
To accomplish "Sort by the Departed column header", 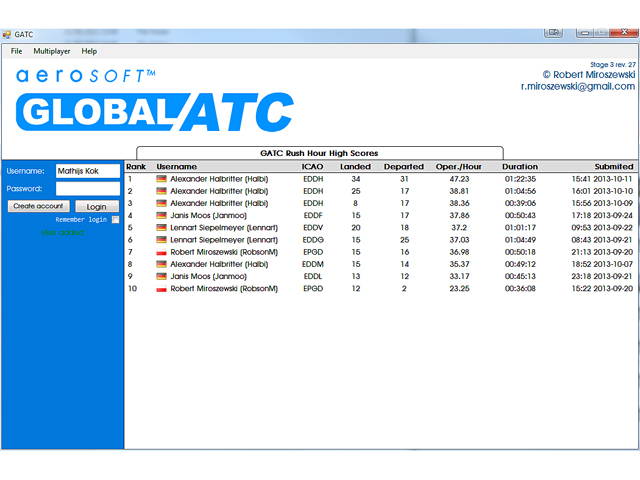I will (x=404, y=167).
